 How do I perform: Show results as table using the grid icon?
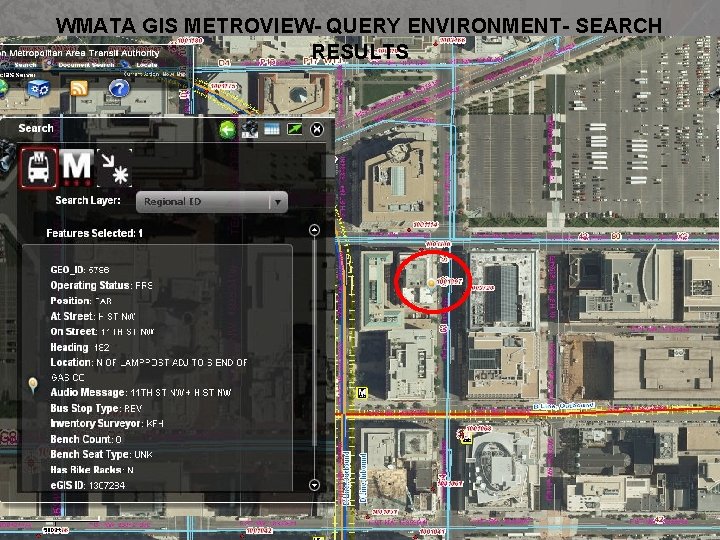[x=272, y=129]
